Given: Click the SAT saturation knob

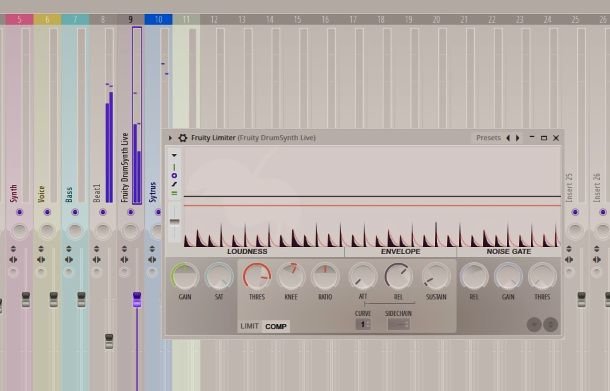Looking at the screenshot, I should [x=219, y=276].
